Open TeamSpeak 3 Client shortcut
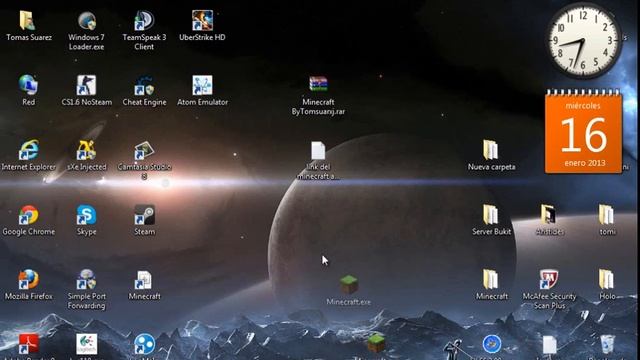 144,21
